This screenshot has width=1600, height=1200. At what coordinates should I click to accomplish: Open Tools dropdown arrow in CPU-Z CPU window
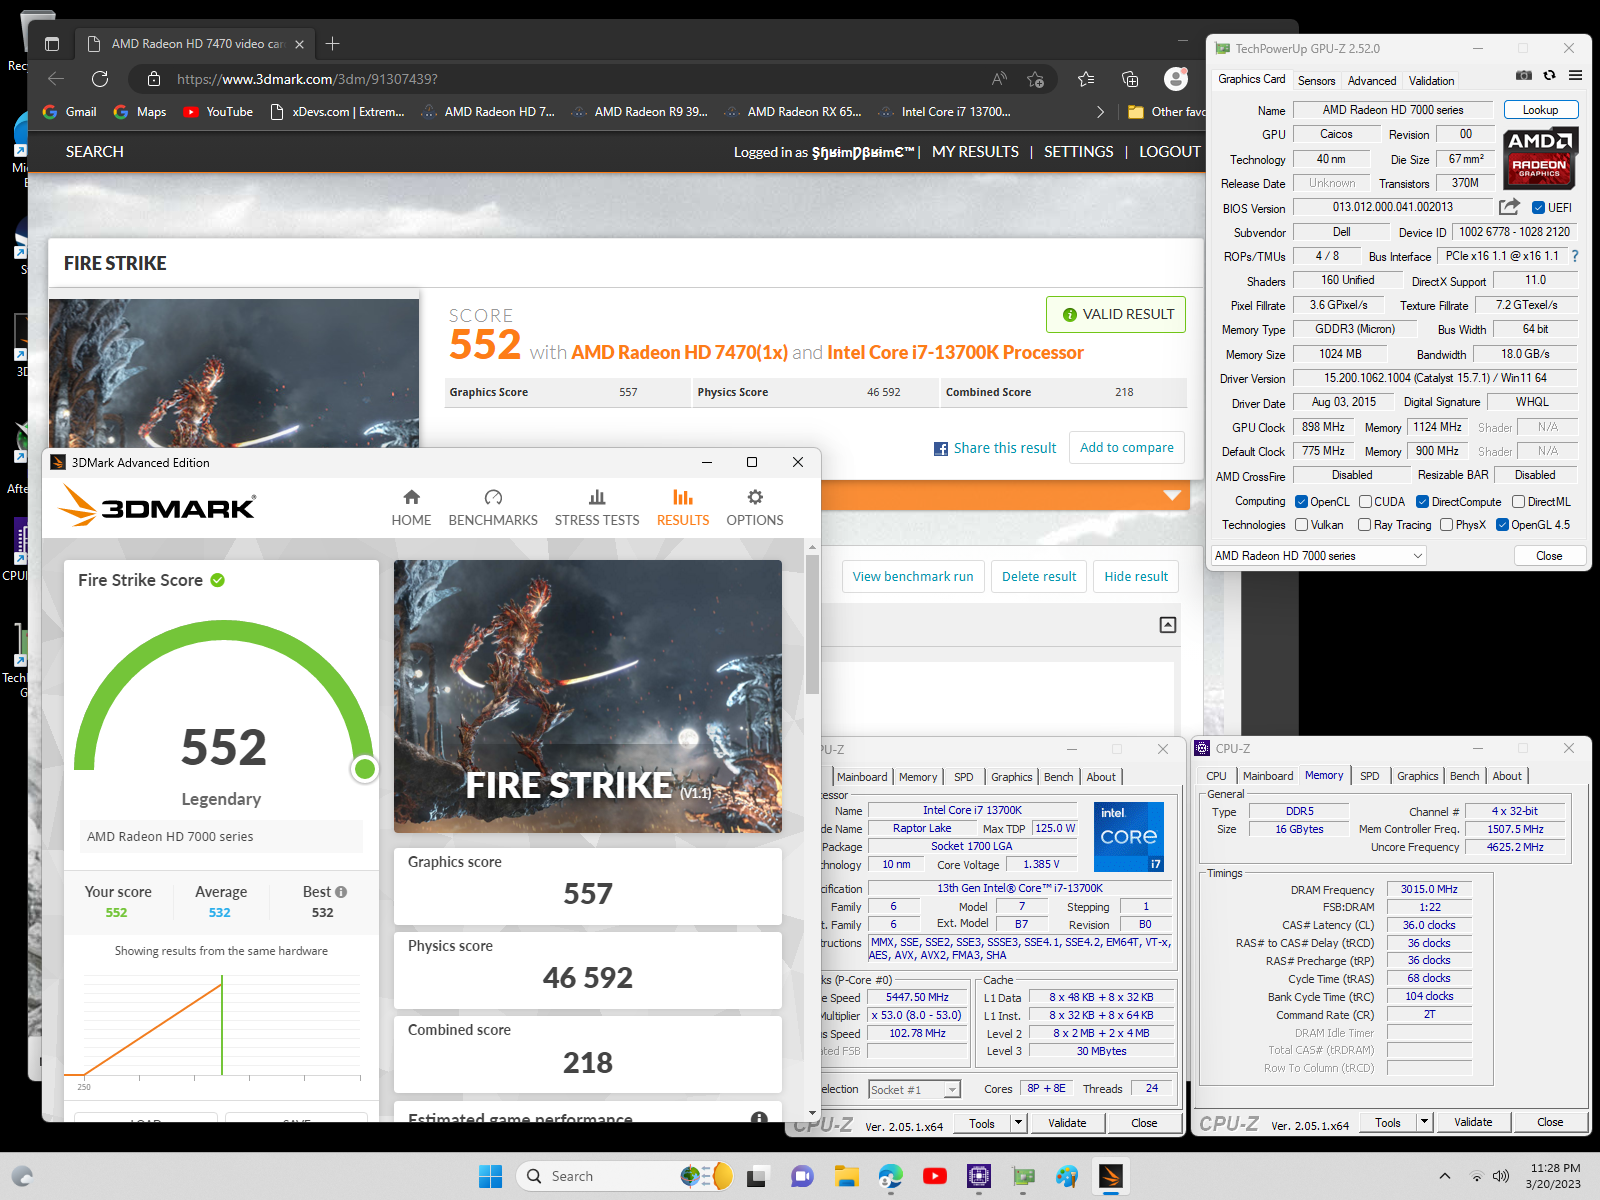pyautogui.click(x=1018, y=1123)
